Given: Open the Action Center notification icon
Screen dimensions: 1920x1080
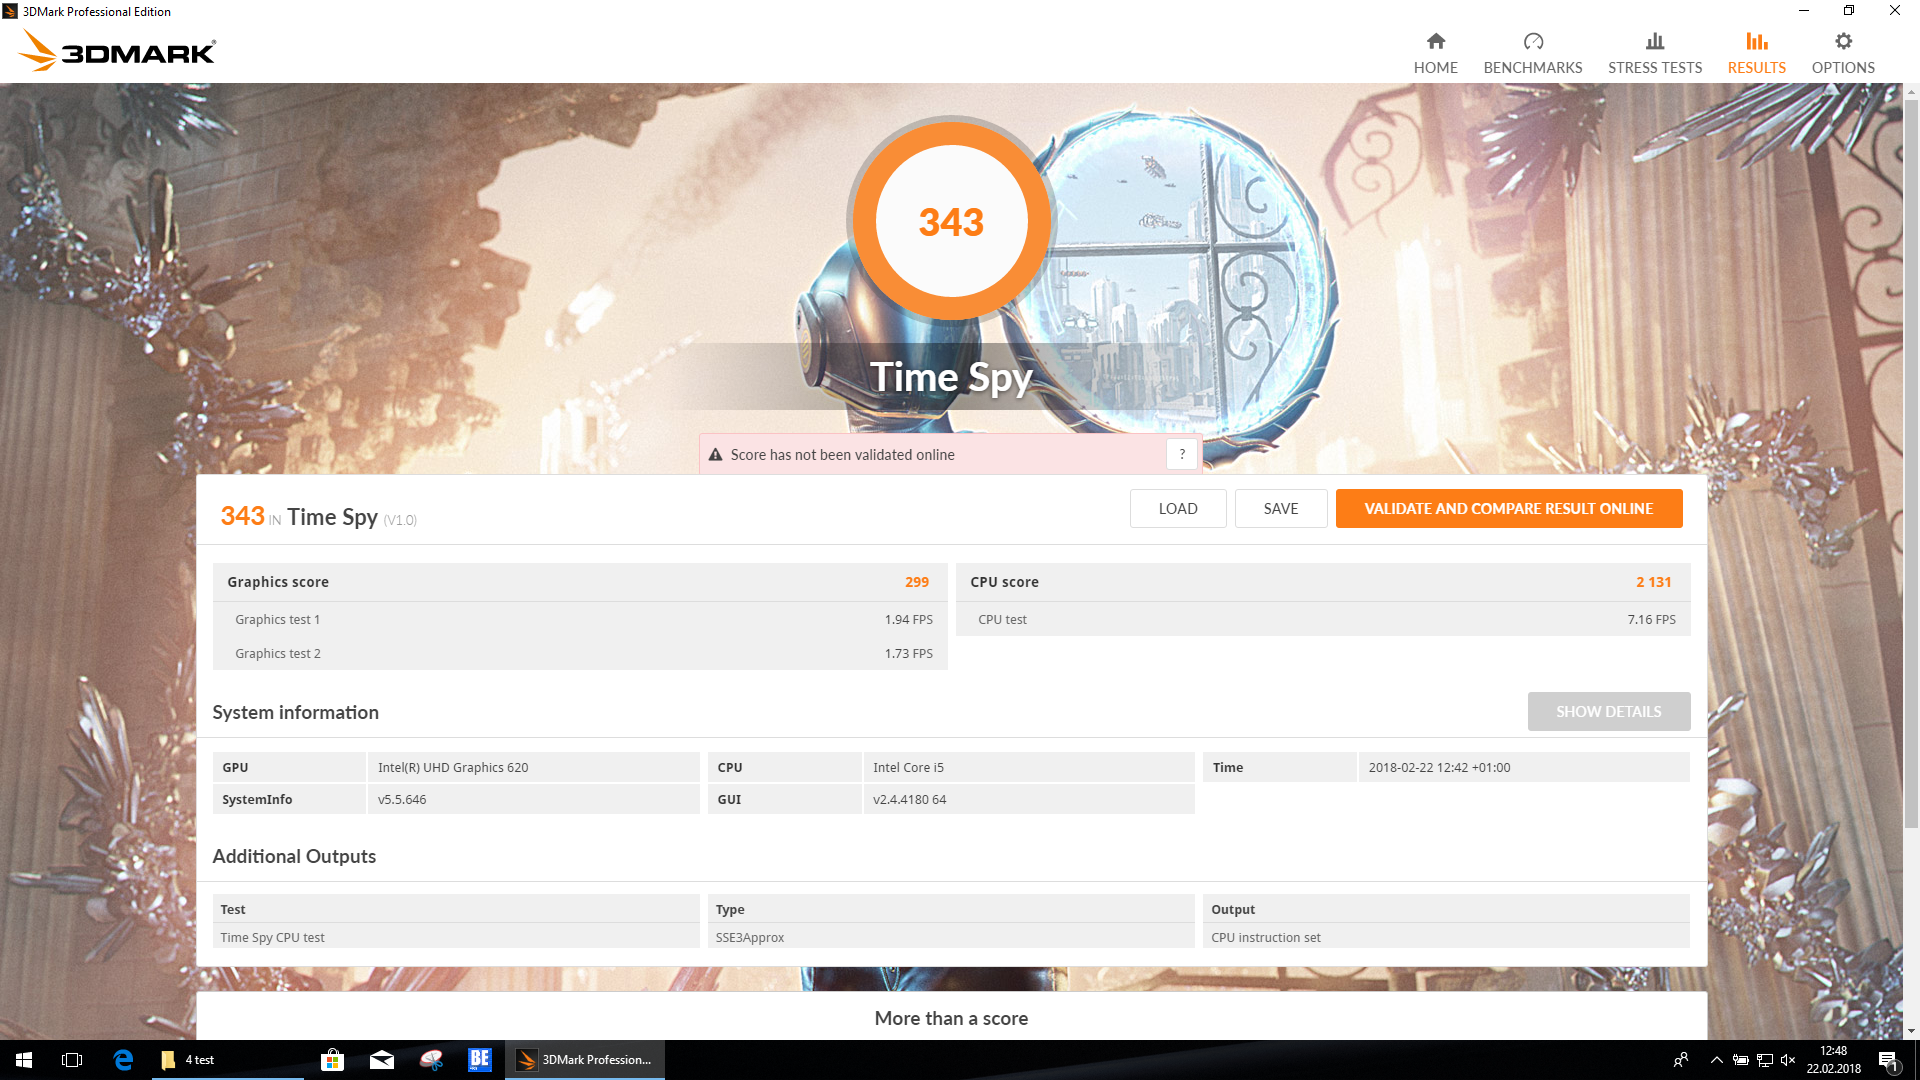Looking at the screenshot, I should (x=1888, y=1060).
